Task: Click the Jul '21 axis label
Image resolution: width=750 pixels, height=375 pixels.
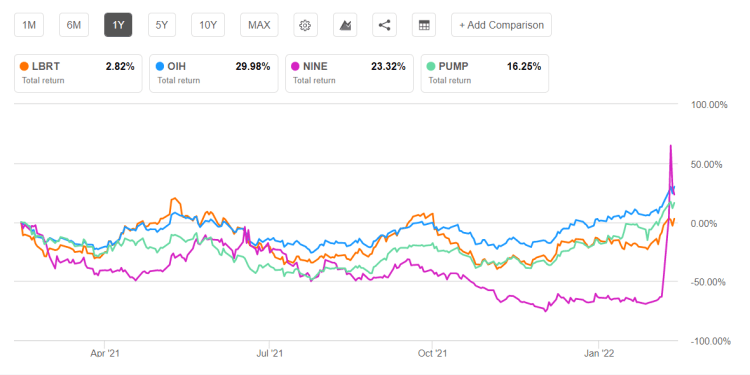Action: (269, 354)
